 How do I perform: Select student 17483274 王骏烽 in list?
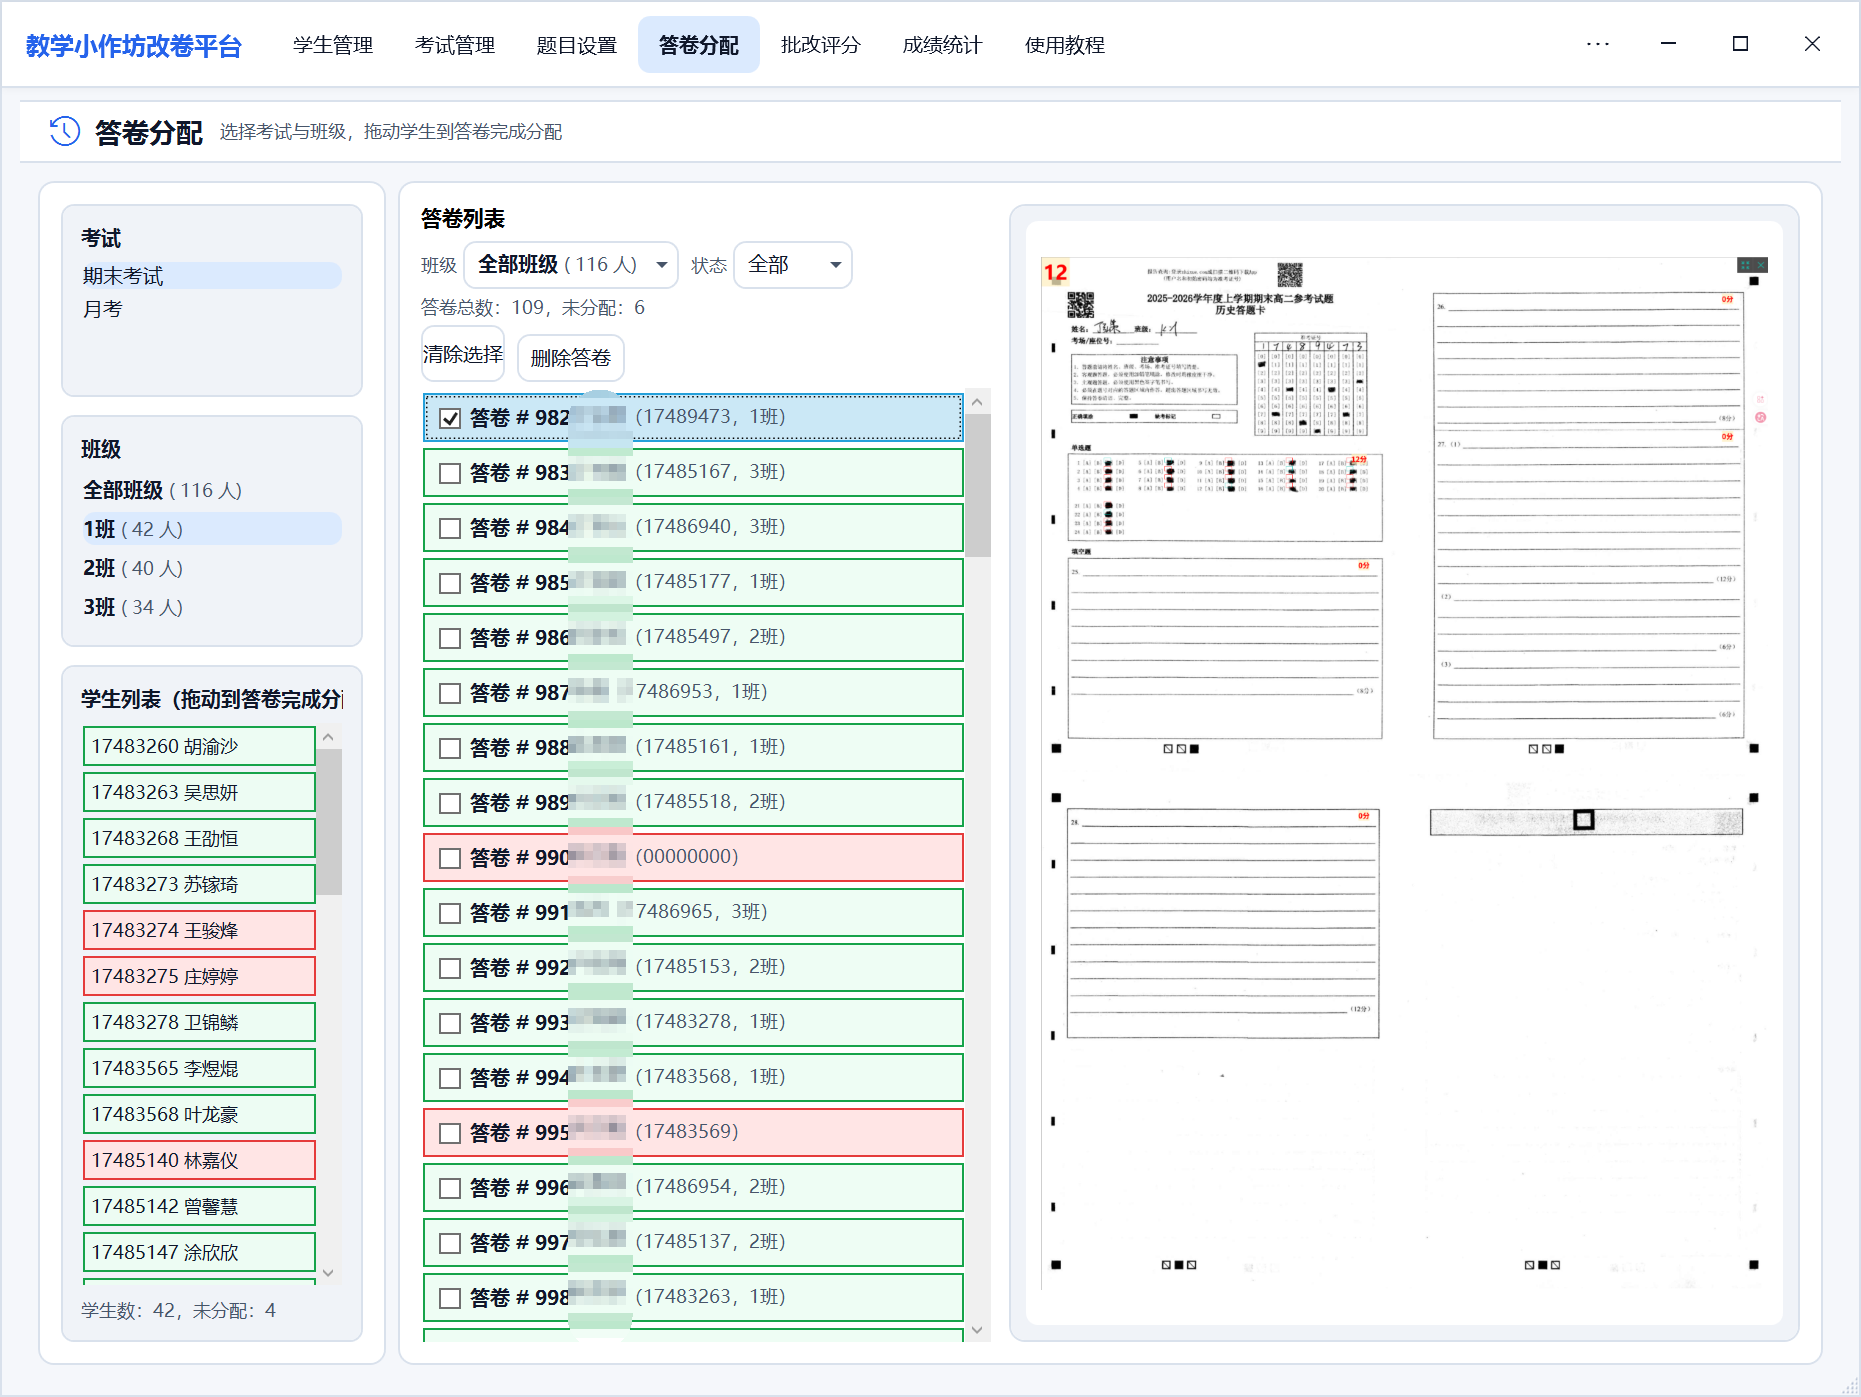(199, 930)
